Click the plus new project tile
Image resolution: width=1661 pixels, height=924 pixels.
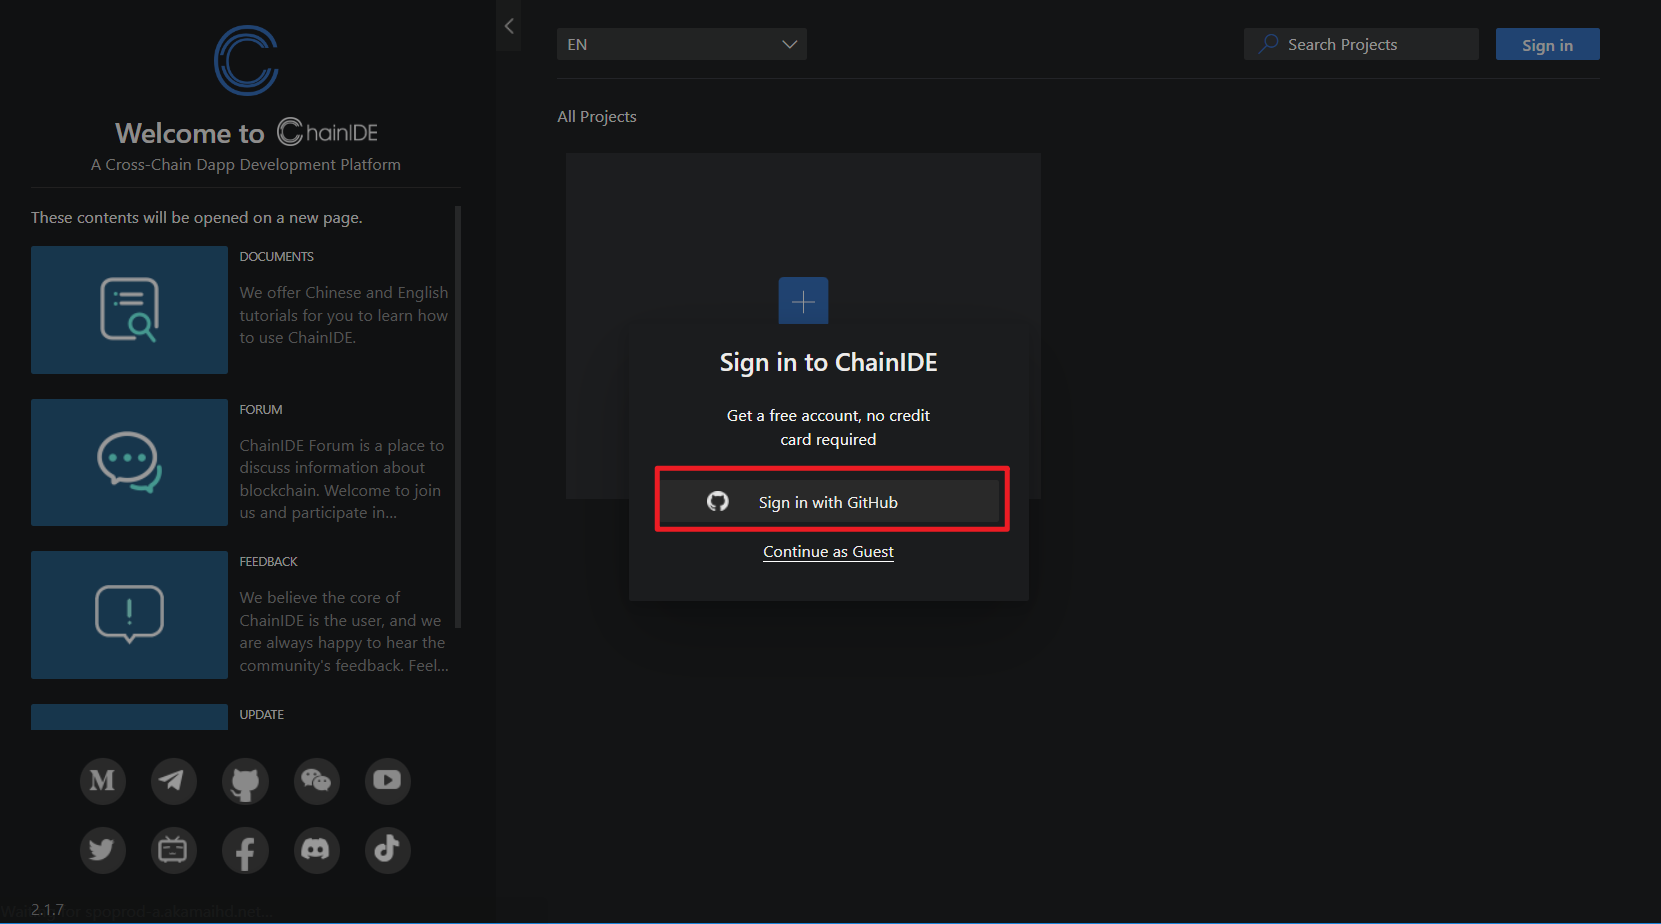[x=803, y=301]
